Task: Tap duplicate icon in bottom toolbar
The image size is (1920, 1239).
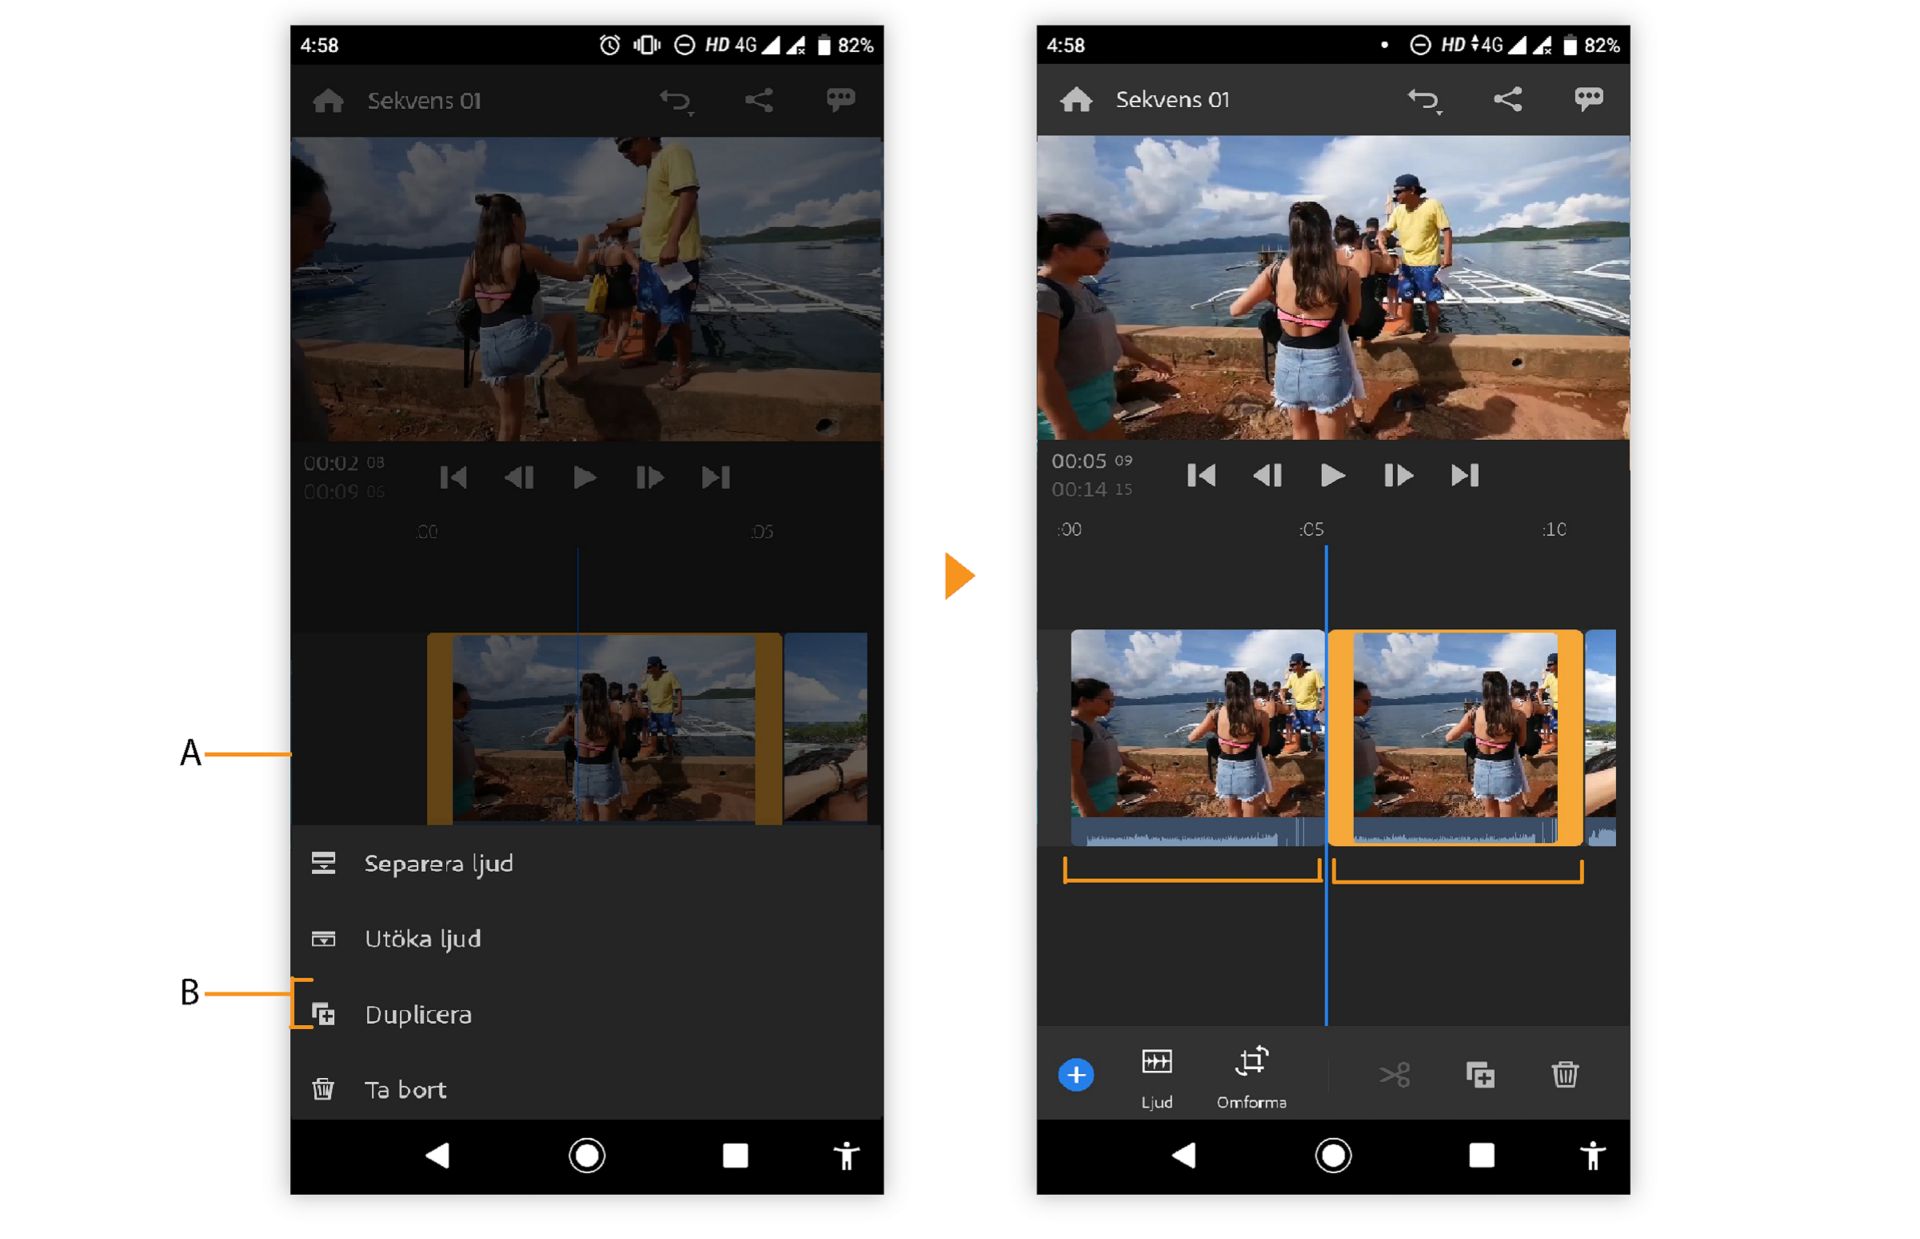Action: (1480, 1075)
